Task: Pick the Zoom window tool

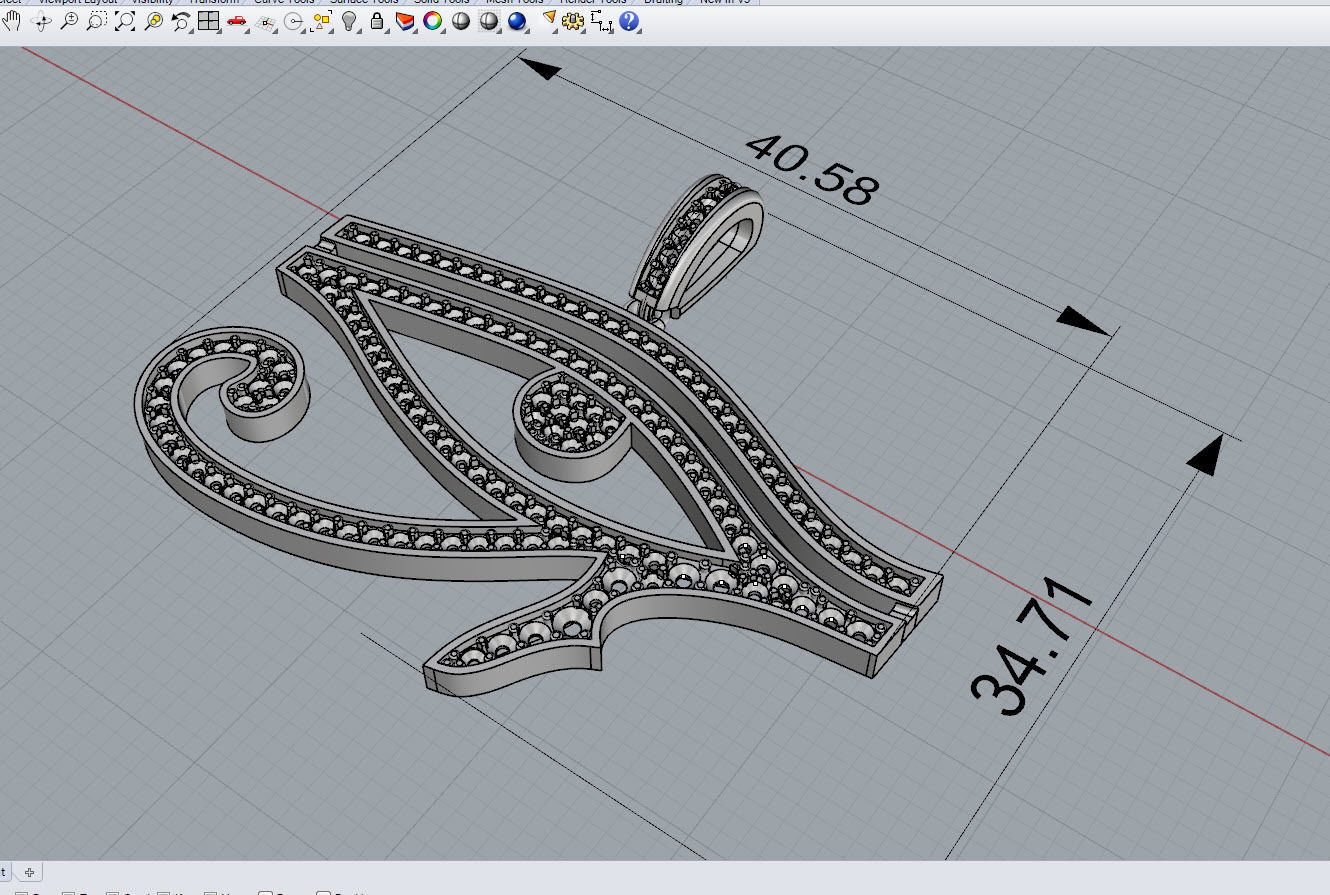Action: 97,21
